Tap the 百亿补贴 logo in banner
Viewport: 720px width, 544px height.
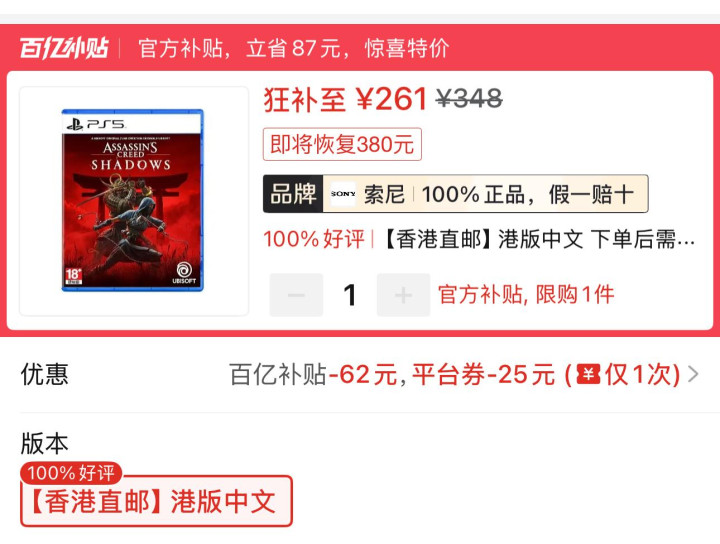click(x=64, y=48)
